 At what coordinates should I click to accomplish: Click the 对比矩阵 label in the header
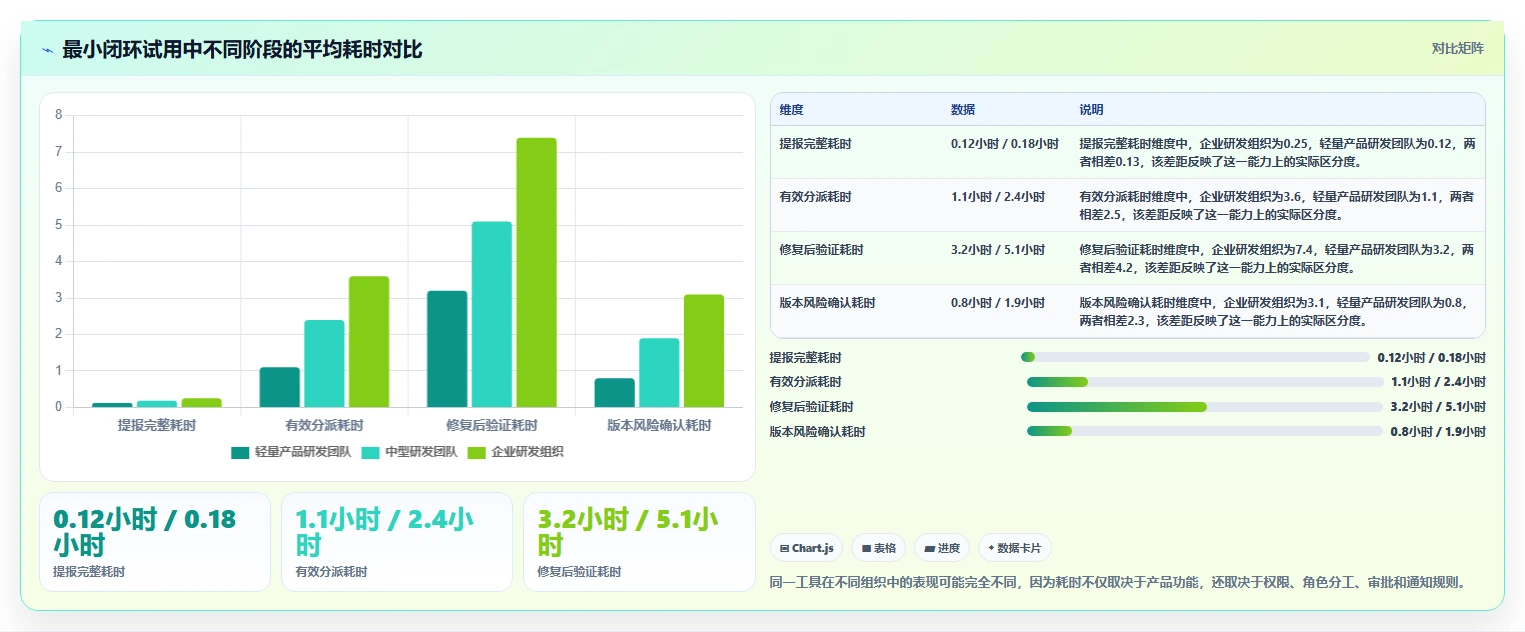pos(1457,49)
